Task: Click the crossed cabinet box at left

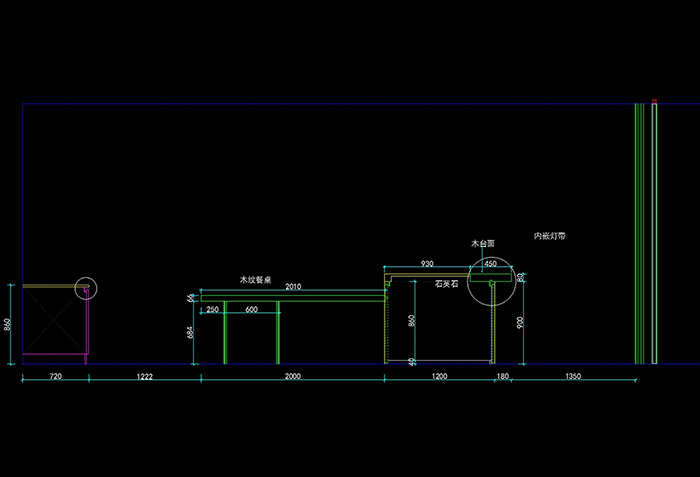Action: (x=52, y=320)
